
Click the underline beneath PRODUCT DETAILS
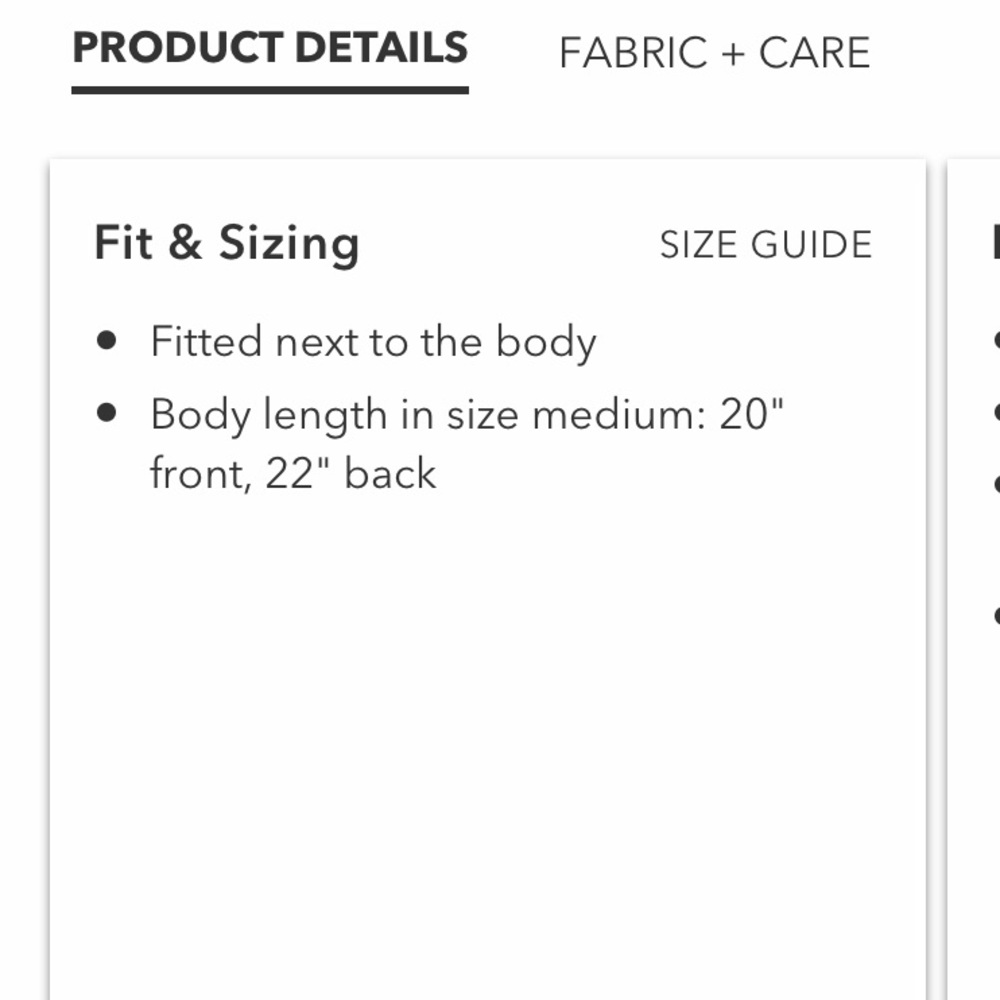(270, 90)
